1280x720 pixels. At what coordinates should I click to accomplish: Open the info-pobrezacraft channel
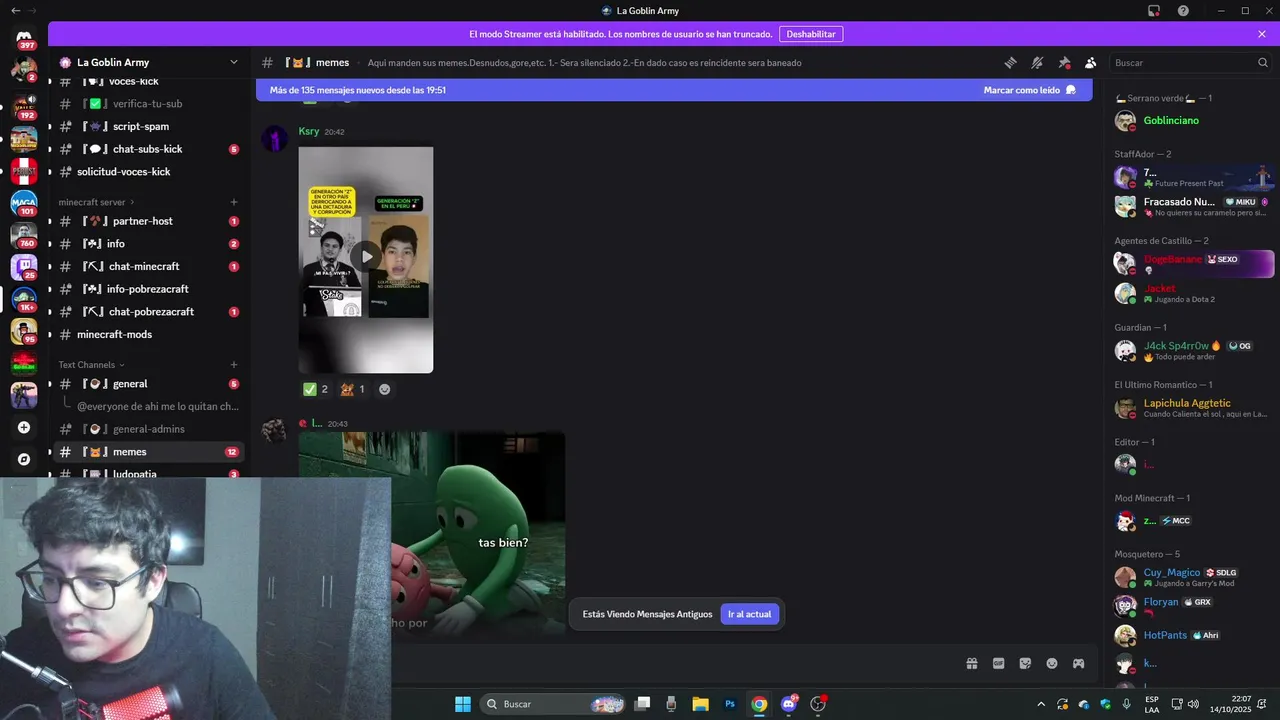tap(149, 289)
